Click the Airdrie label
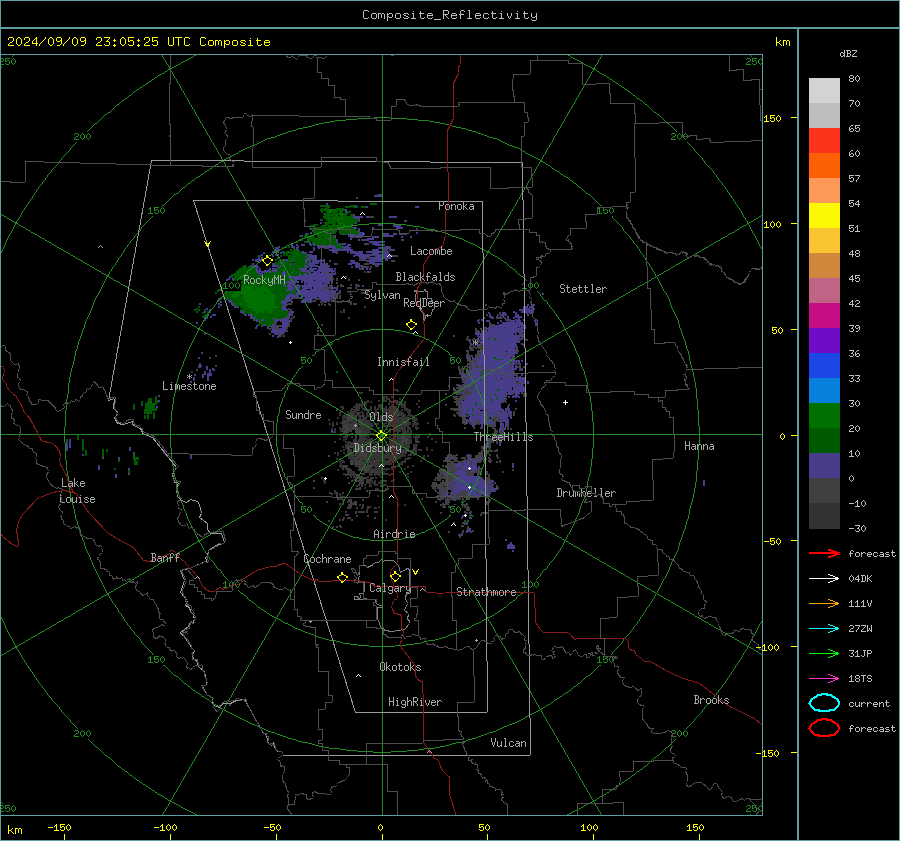The image size is (900, 841). coord(394,534)
